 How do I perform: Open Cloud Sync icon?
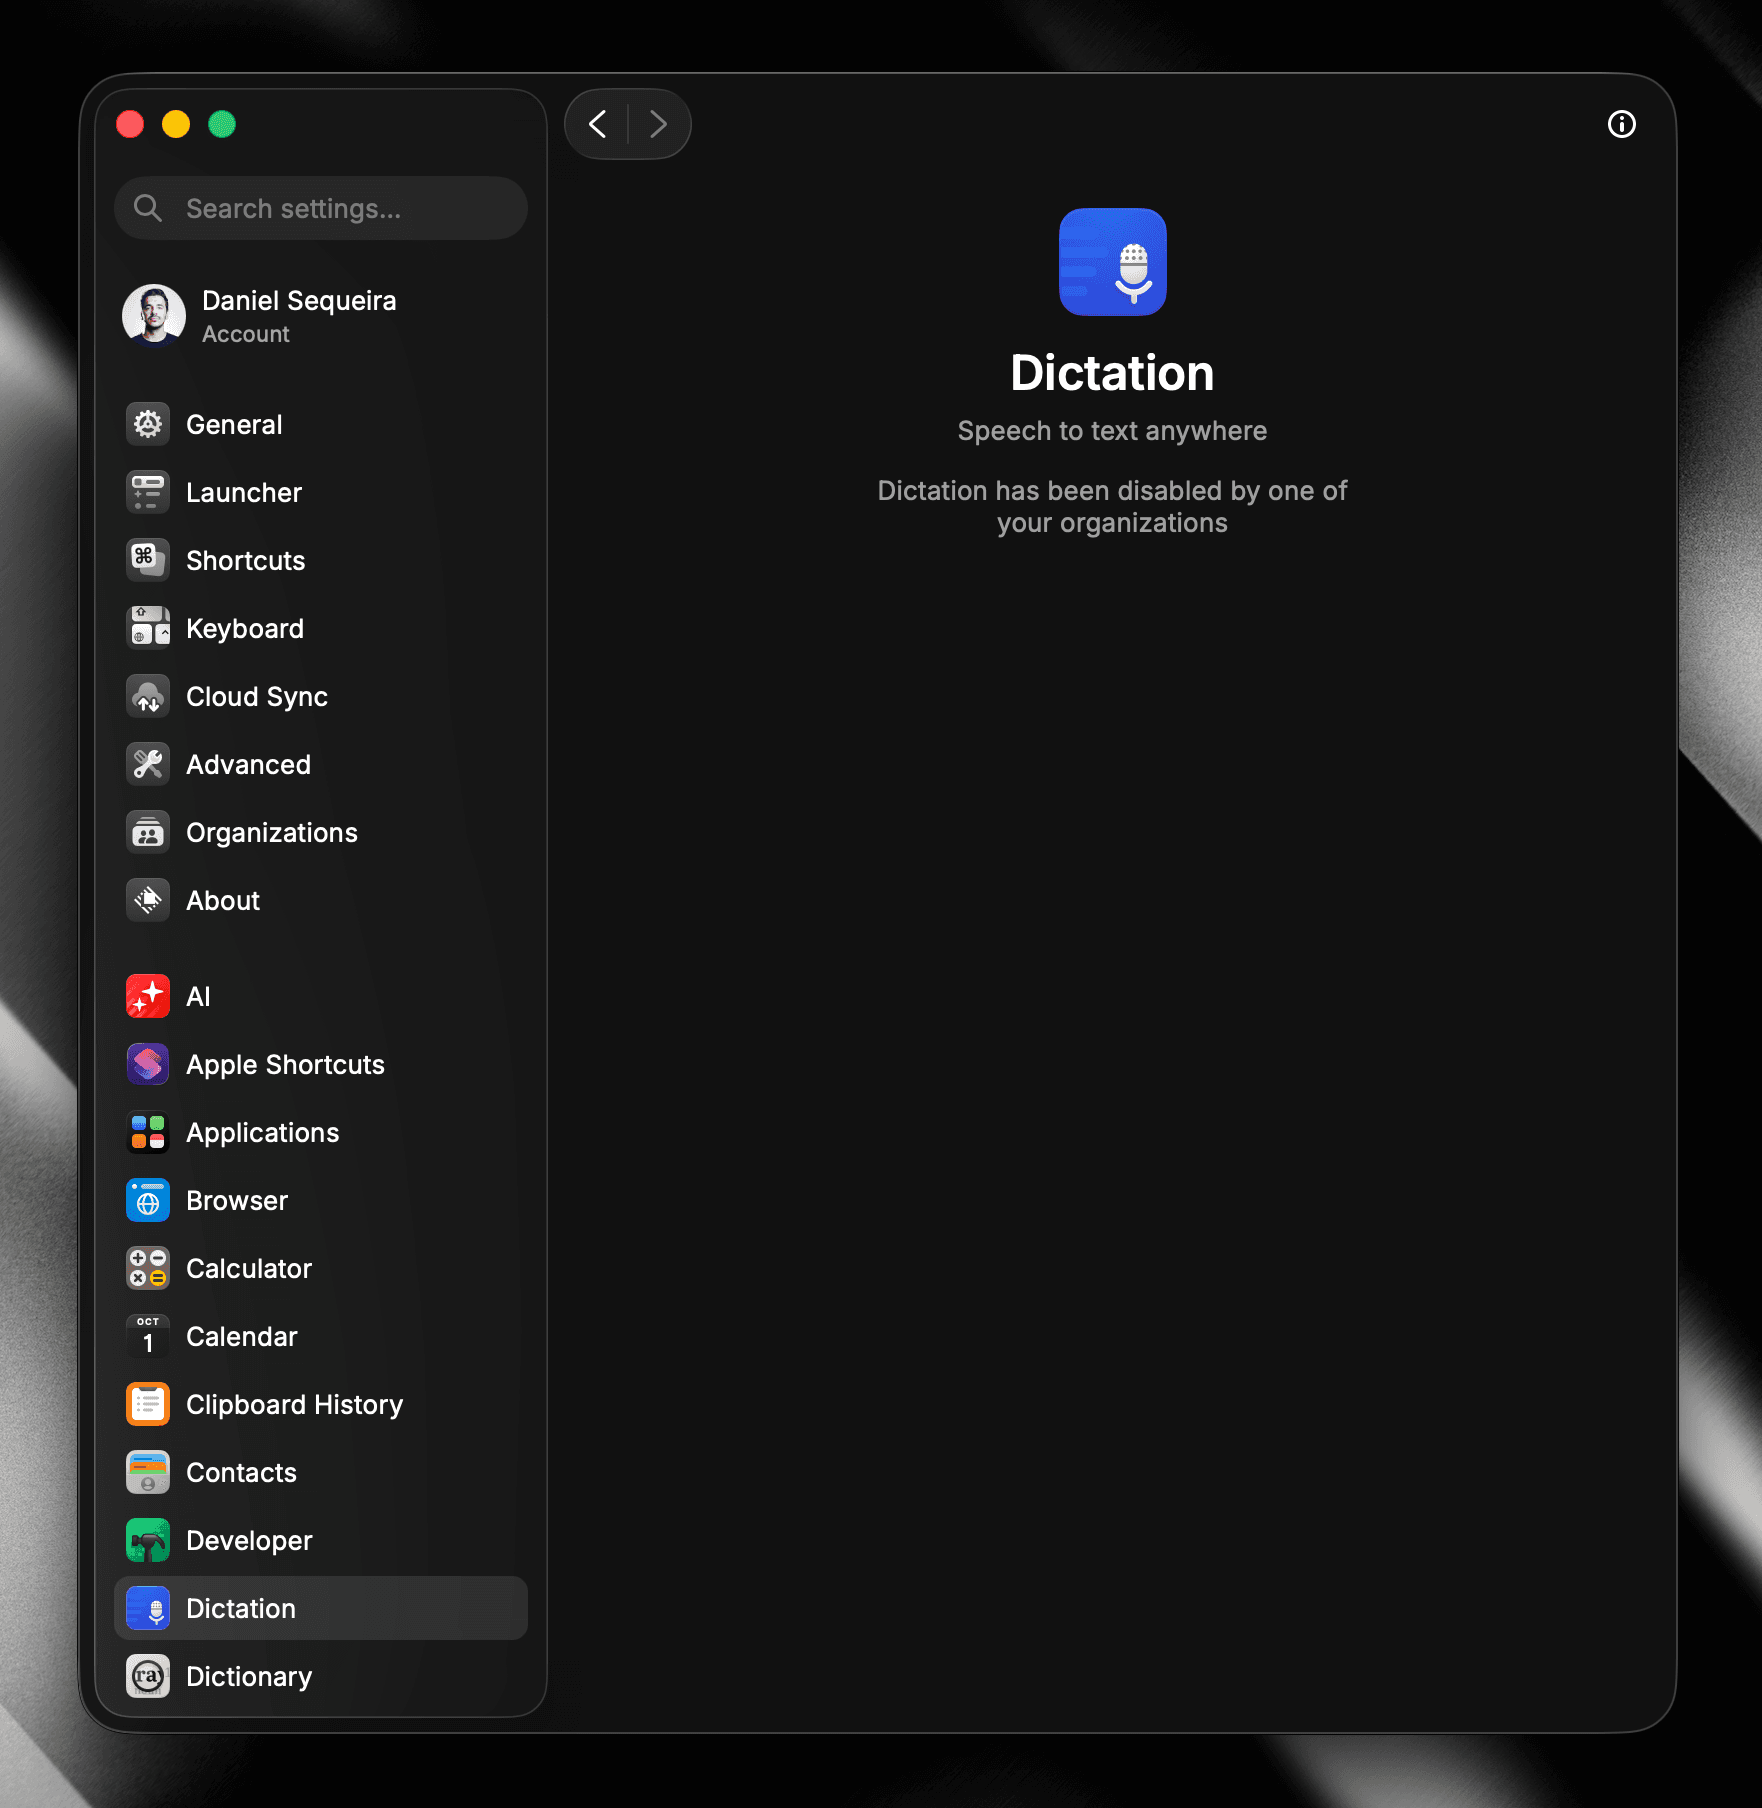tap(148, 697)
